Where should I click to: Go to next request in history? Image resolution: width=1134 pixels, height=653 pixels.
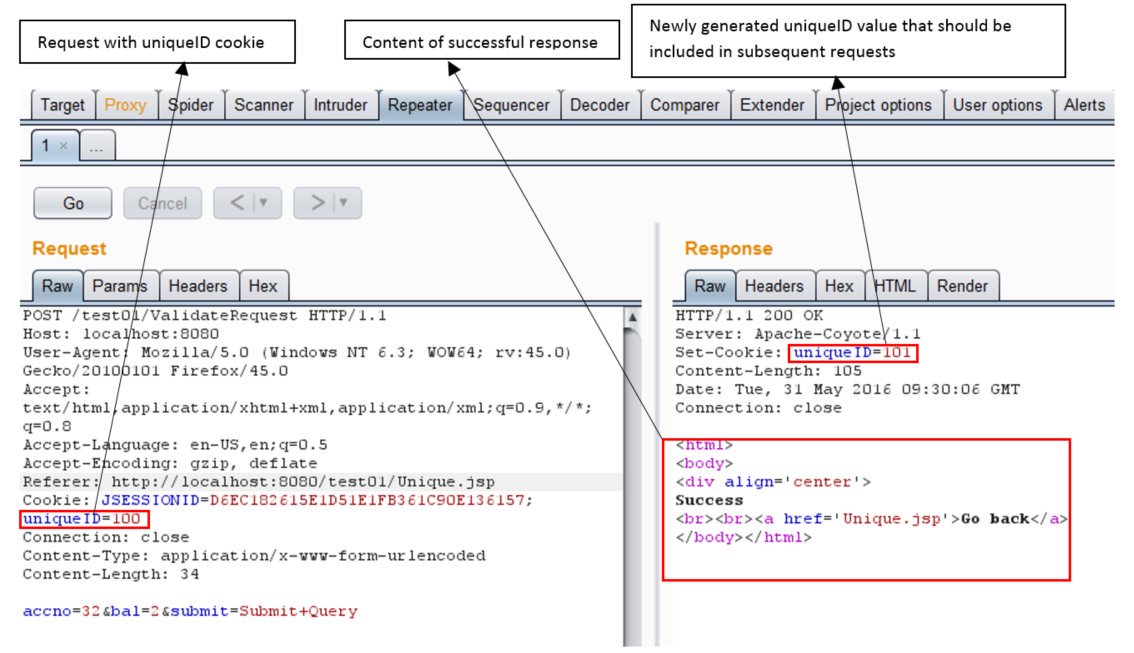tap(318, 203)
